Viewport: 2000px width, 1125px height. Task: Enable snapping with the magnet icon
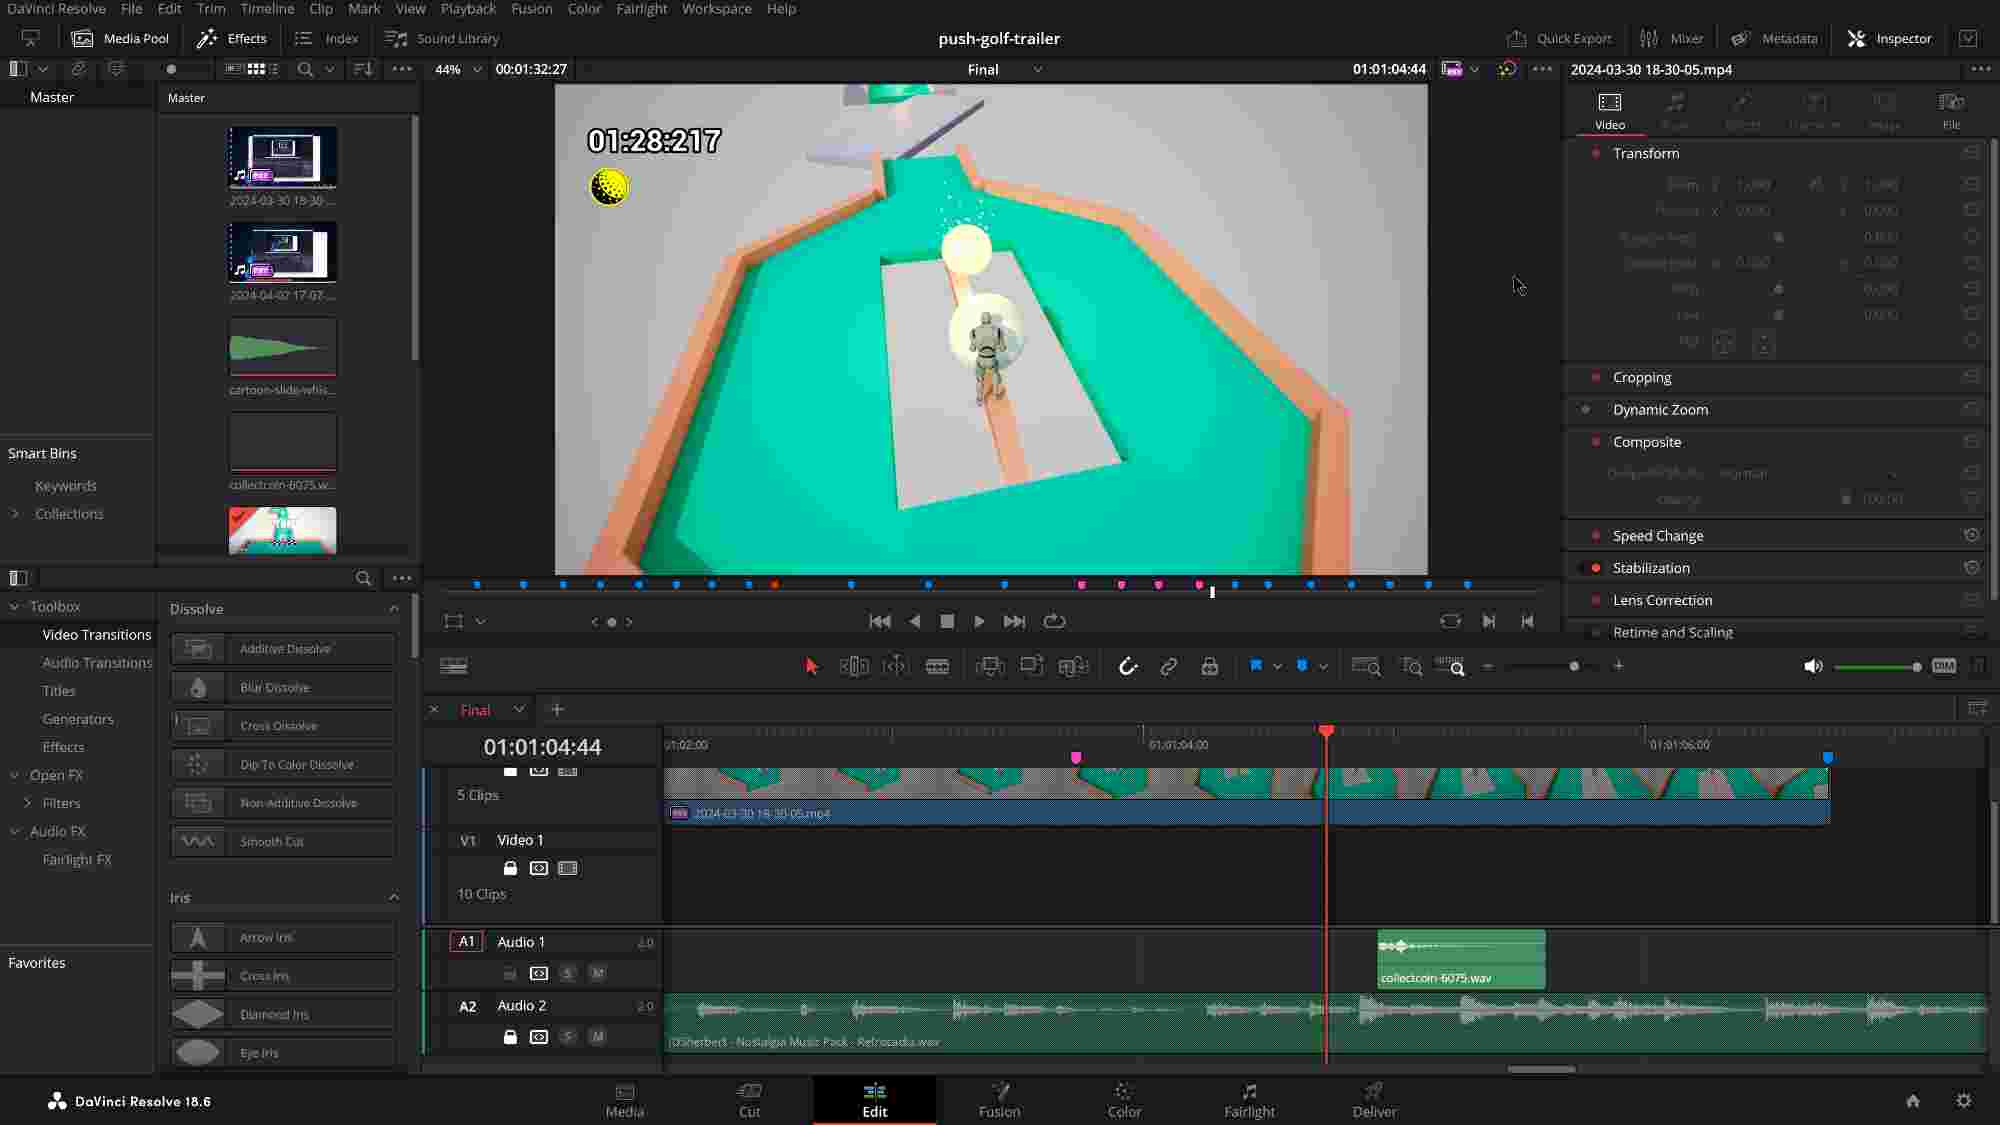tap(1128, 666)
